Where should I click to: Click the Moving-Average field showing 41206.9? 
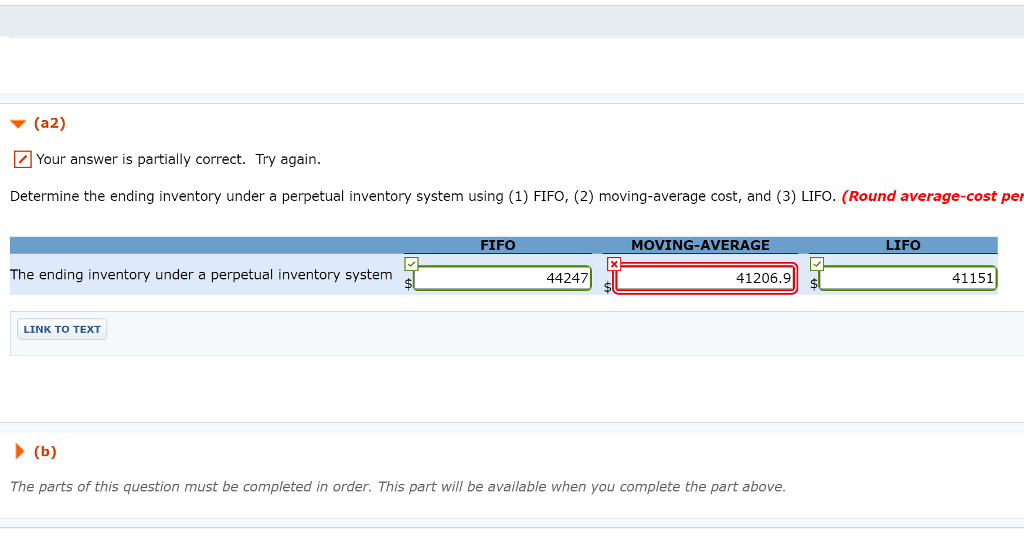pyautogui.click(x=705, y=279)
